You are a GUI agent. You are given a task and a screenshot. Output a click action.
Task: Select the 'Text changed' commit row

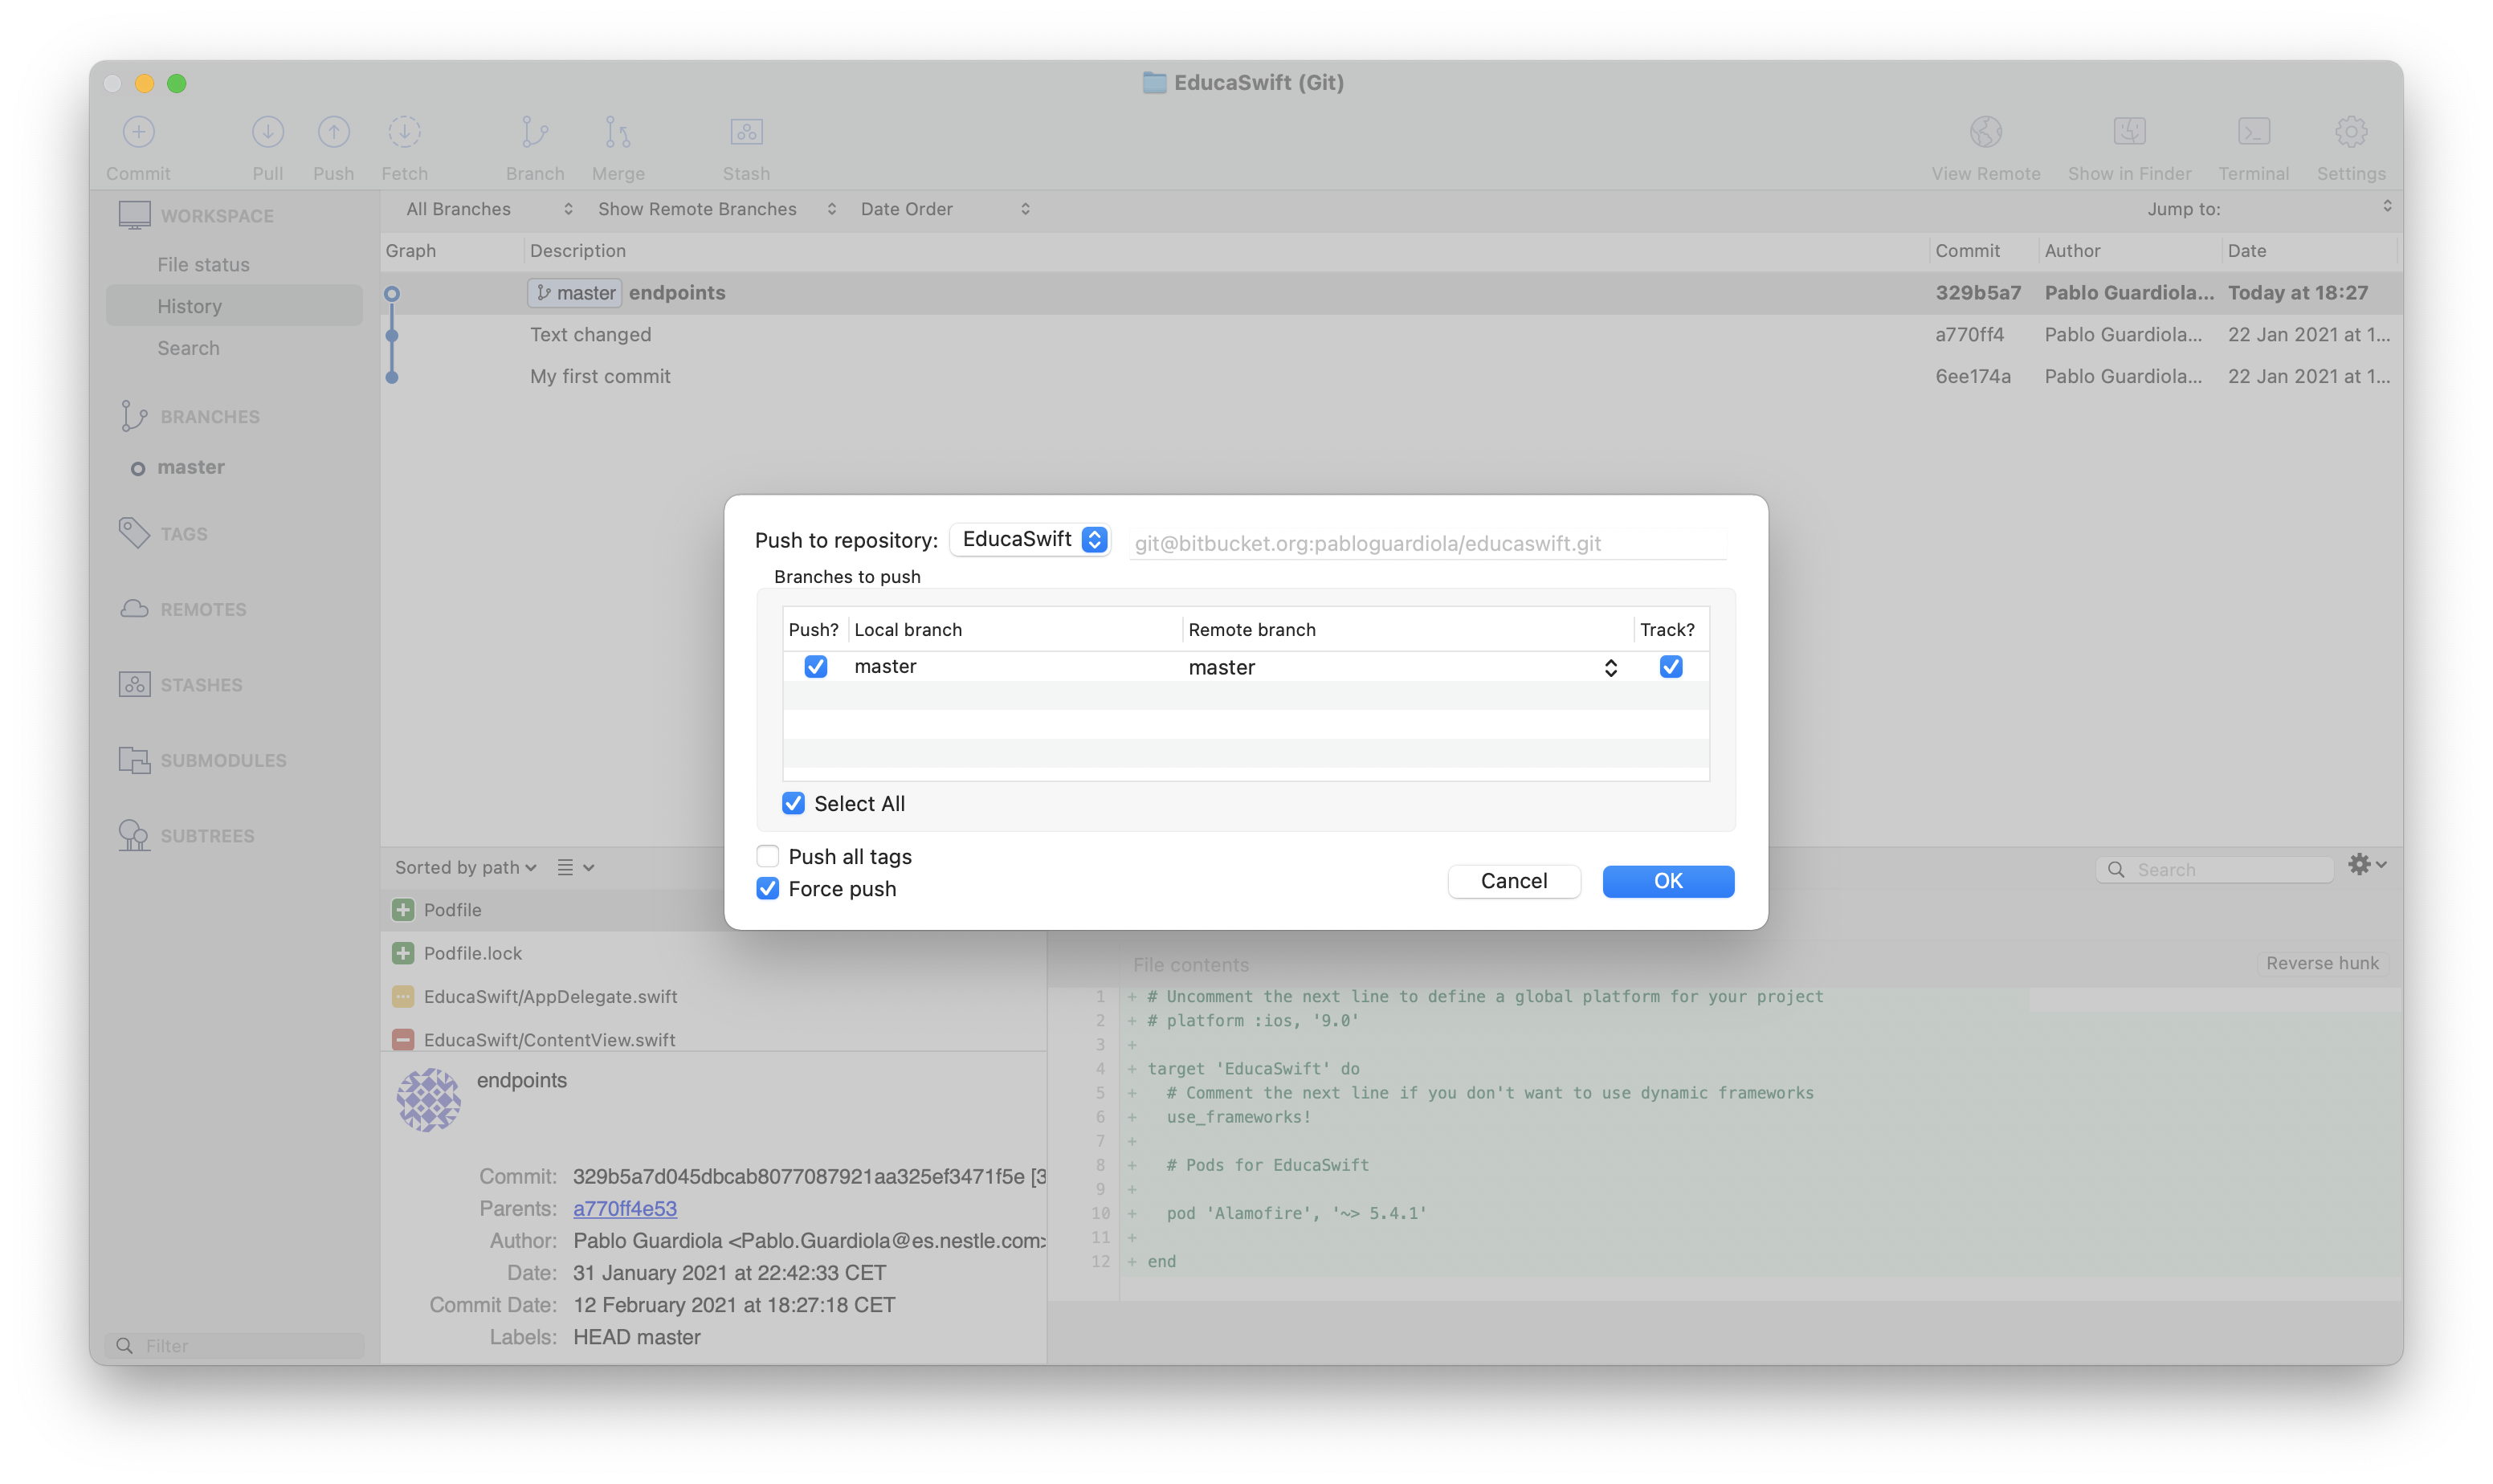point(1391,335)
